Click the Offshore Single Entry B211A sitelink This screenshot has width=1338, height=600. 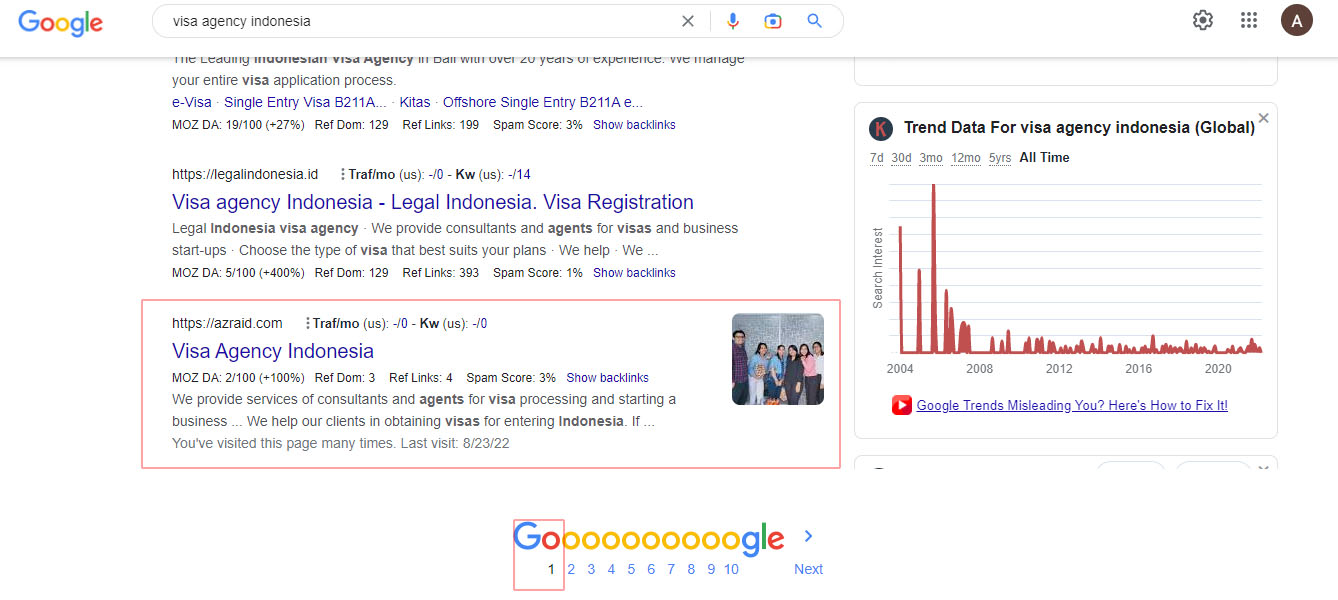coord(543,102)
